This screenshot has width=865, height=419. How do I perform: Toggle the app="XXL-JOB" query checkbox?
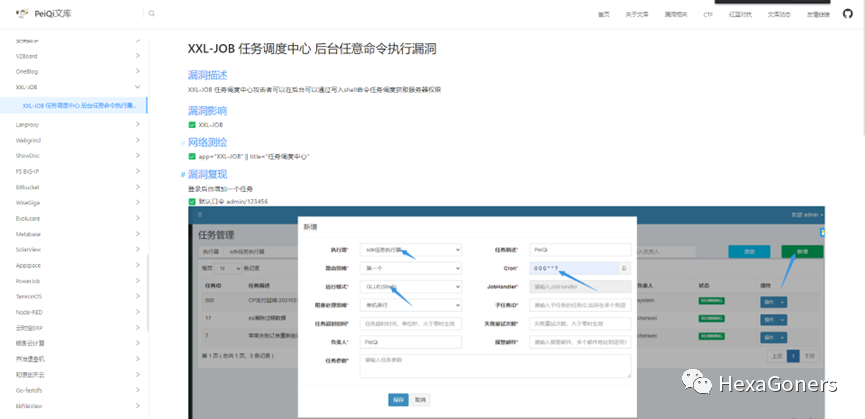pyautogui.click(x=192, y=157)
